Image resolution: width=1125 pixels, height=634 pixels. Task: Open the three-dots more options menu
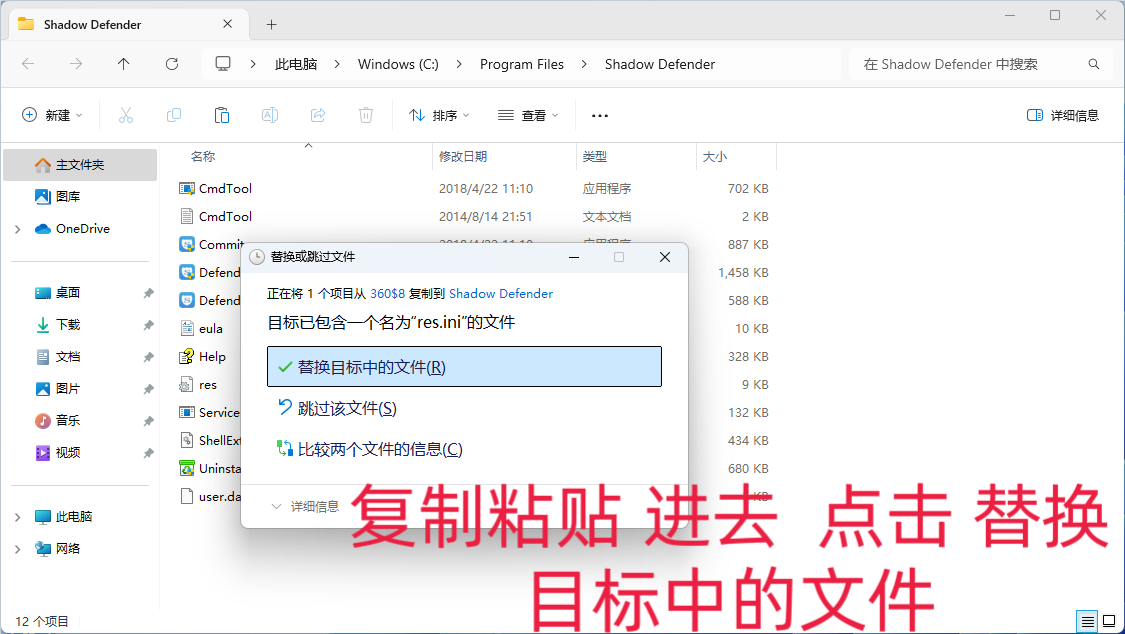pos(600,115)
